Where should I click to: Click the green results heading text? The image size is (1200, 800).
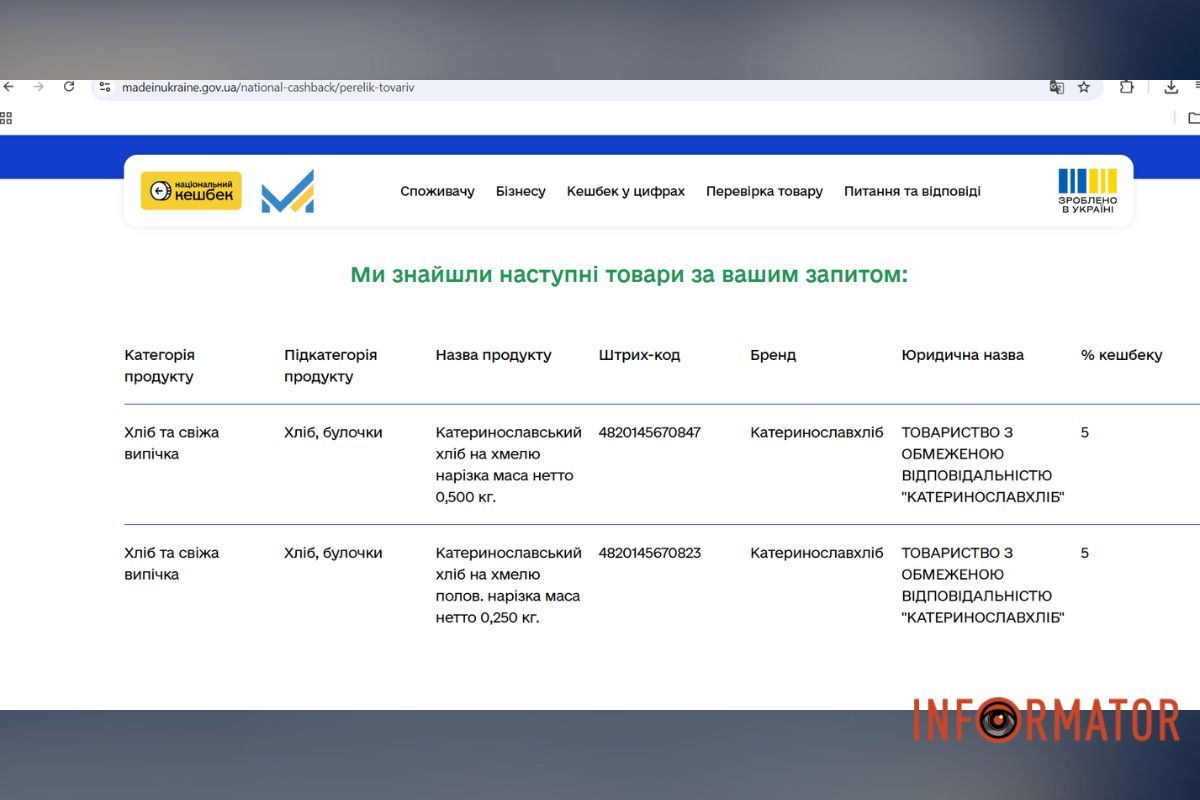[629, 274]
